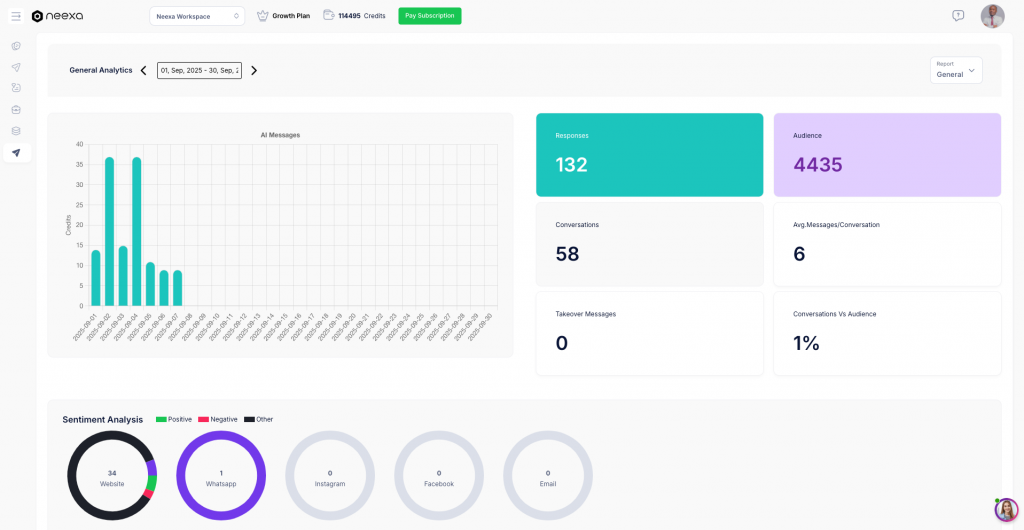Open the paper plane outline sidebar icon
The width and height of the screenshot is (1024, 530).
[16, 67]
